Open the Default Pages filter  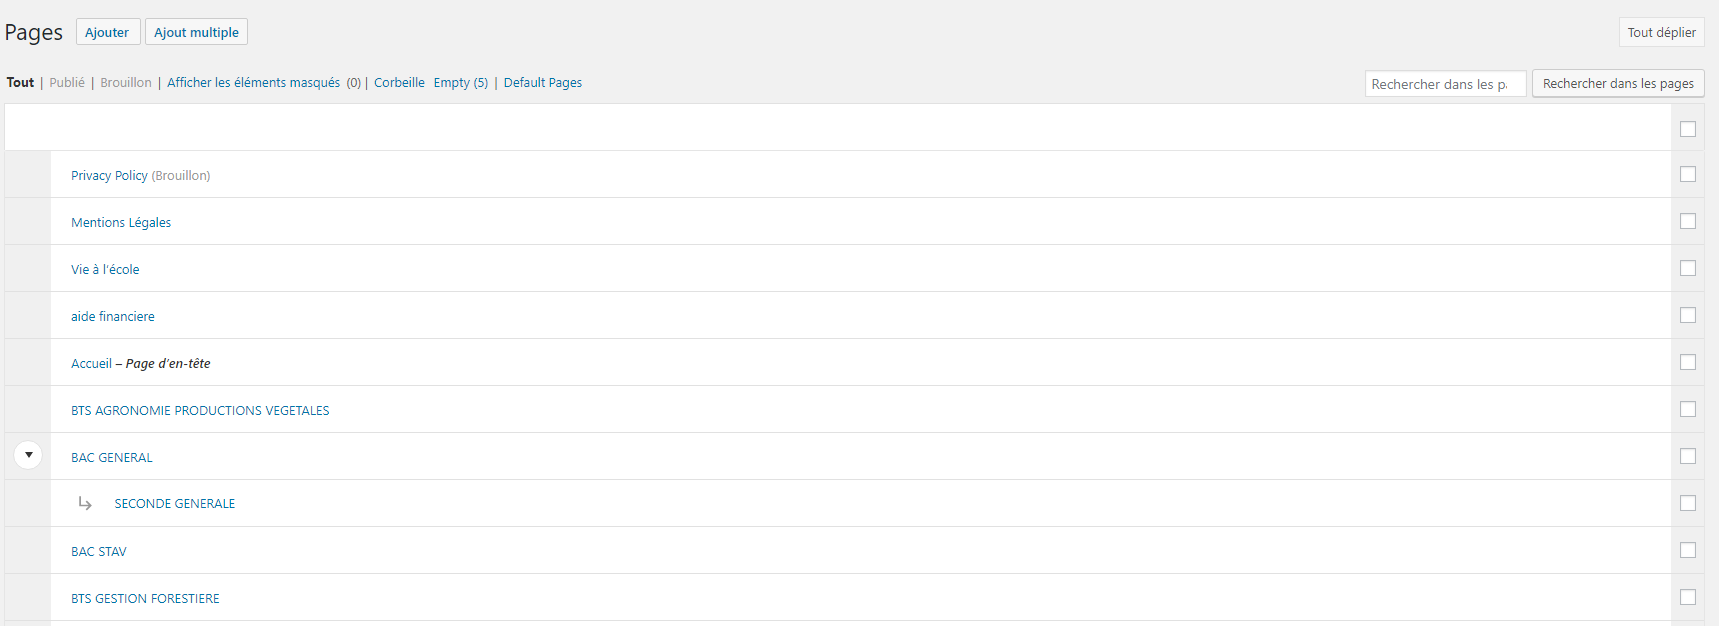542,83
